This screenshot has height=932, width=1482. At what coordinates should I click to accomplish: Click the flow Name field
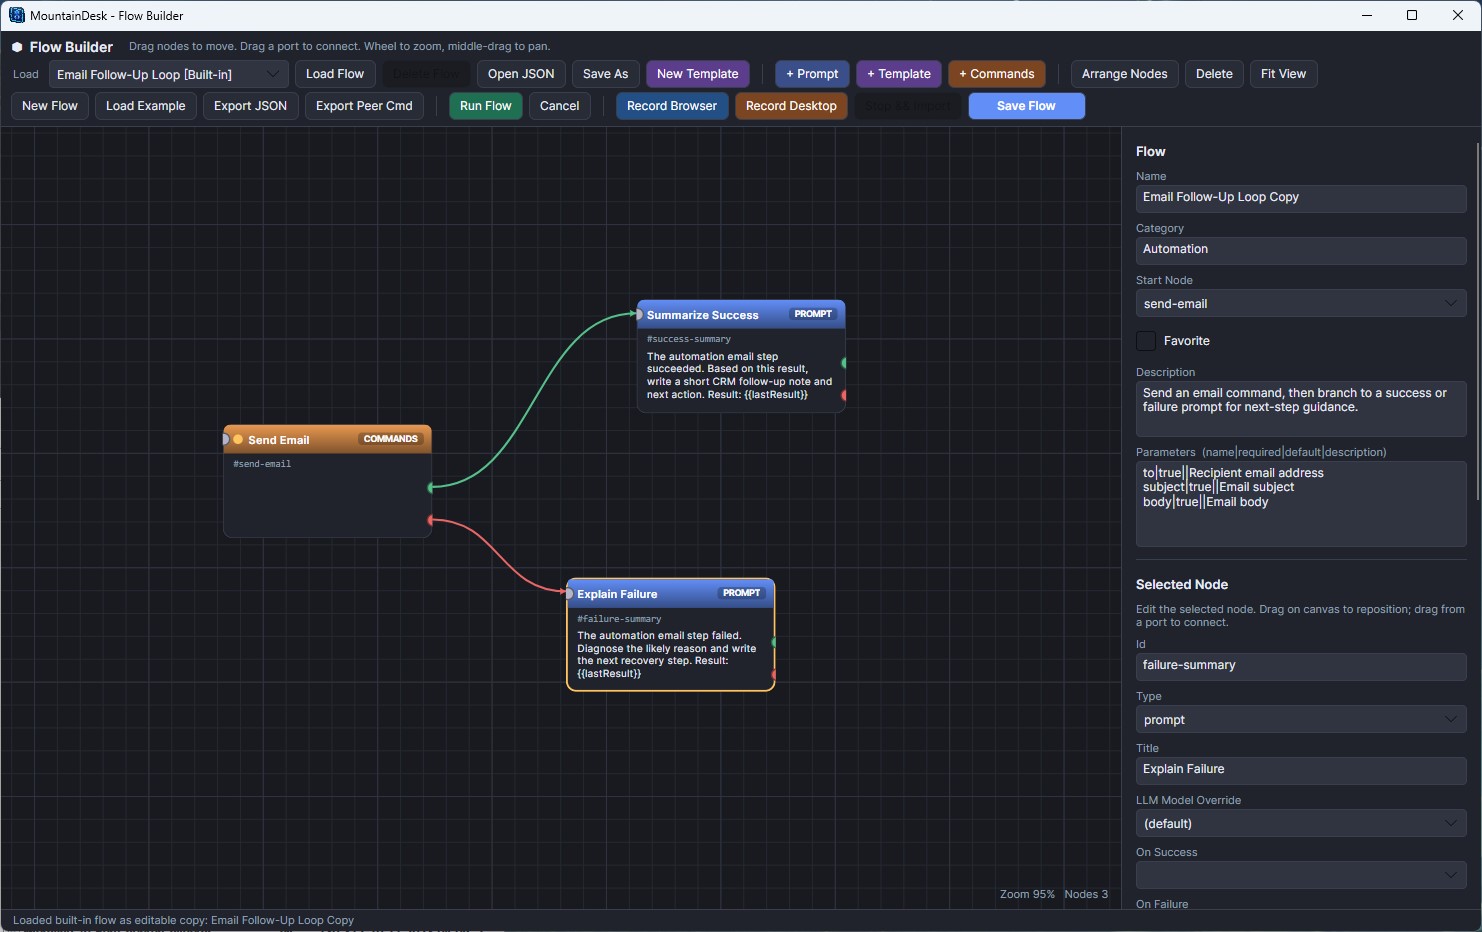click(1301, 198)
